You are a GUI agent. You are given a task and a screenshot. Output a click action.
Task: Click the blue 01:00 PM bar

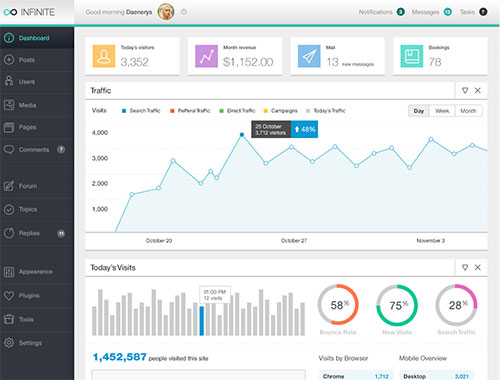click(x=202, y=321)
